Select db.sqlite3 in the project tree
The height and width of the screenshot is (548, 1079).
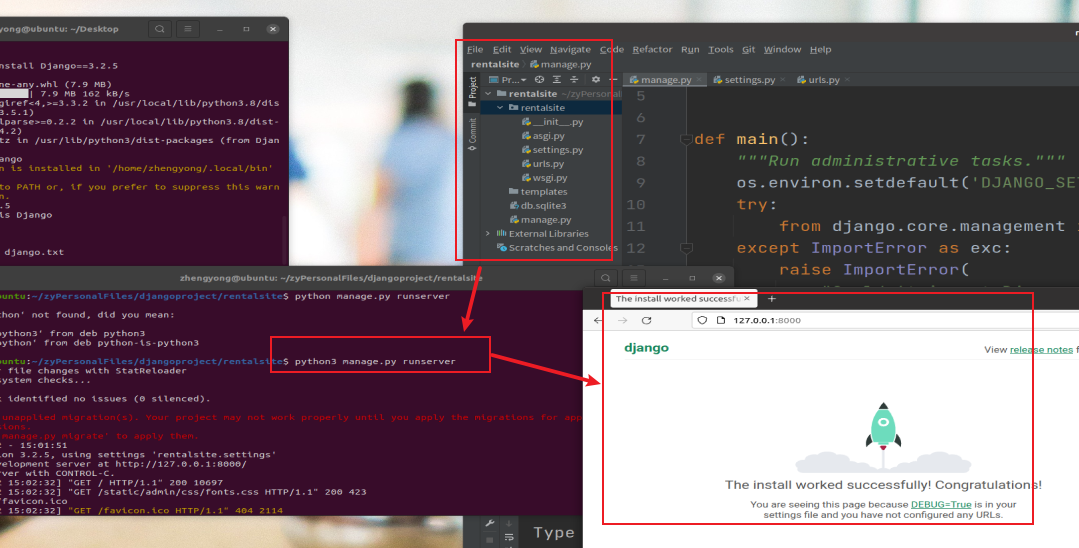pos(538,206)
